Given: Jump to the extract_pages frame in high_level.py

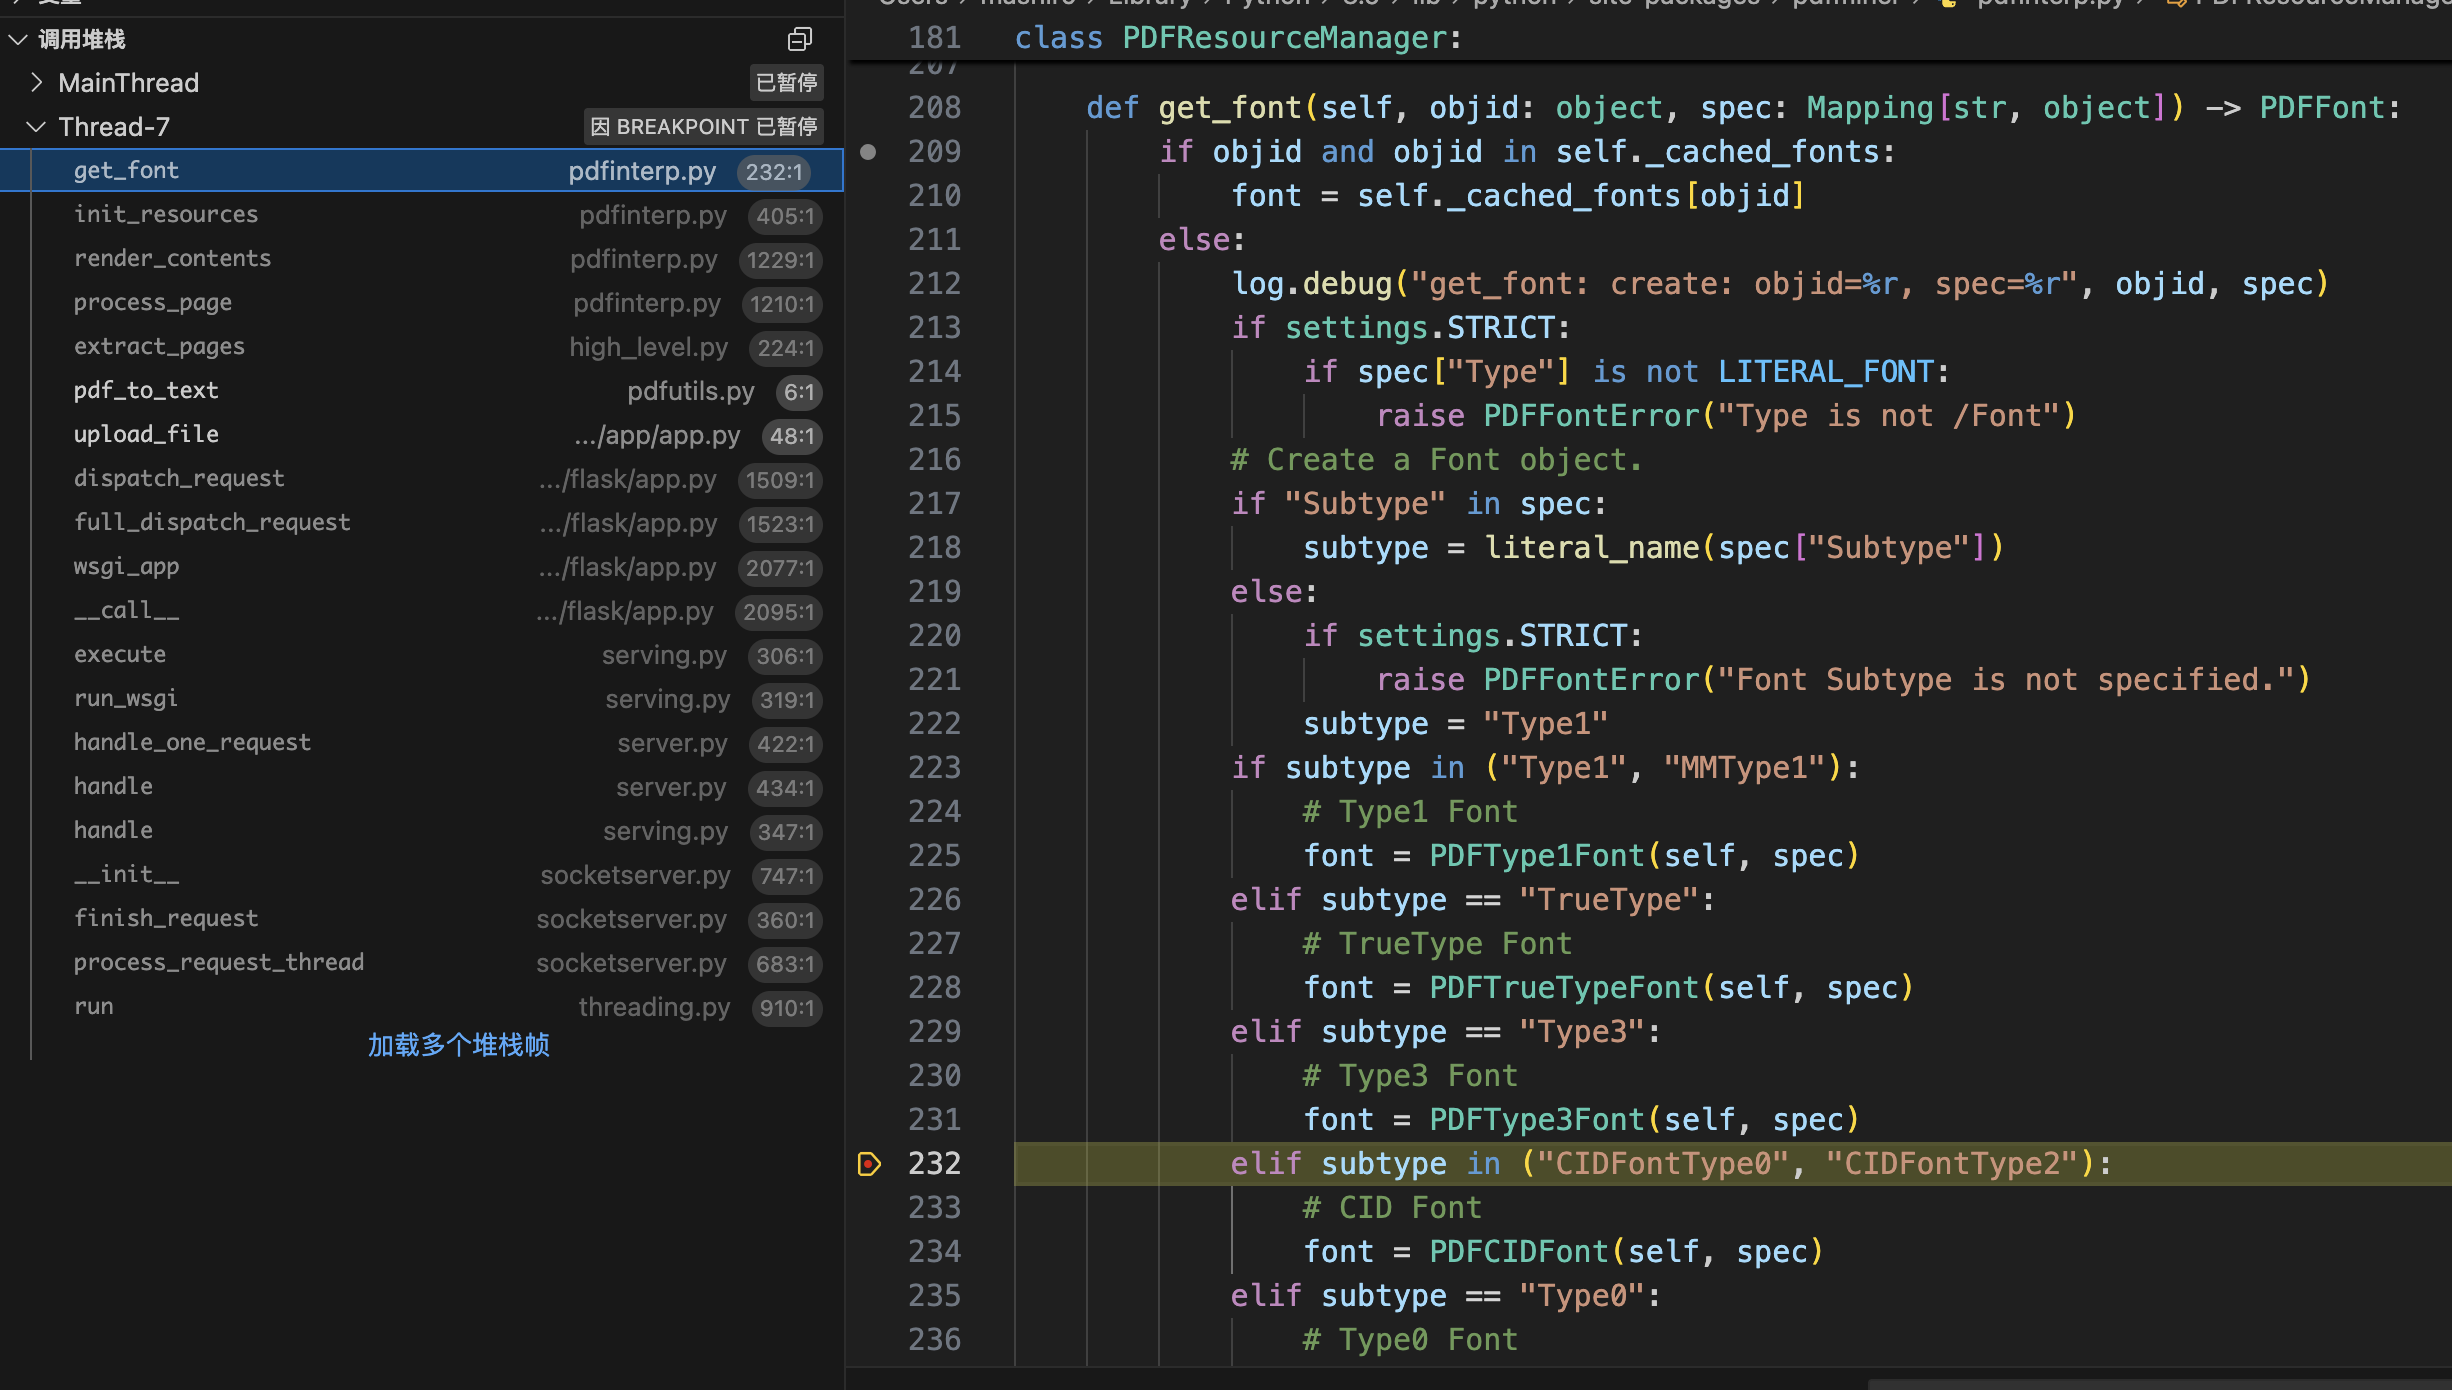Looking at the screenshot, I should pos(421,346).
